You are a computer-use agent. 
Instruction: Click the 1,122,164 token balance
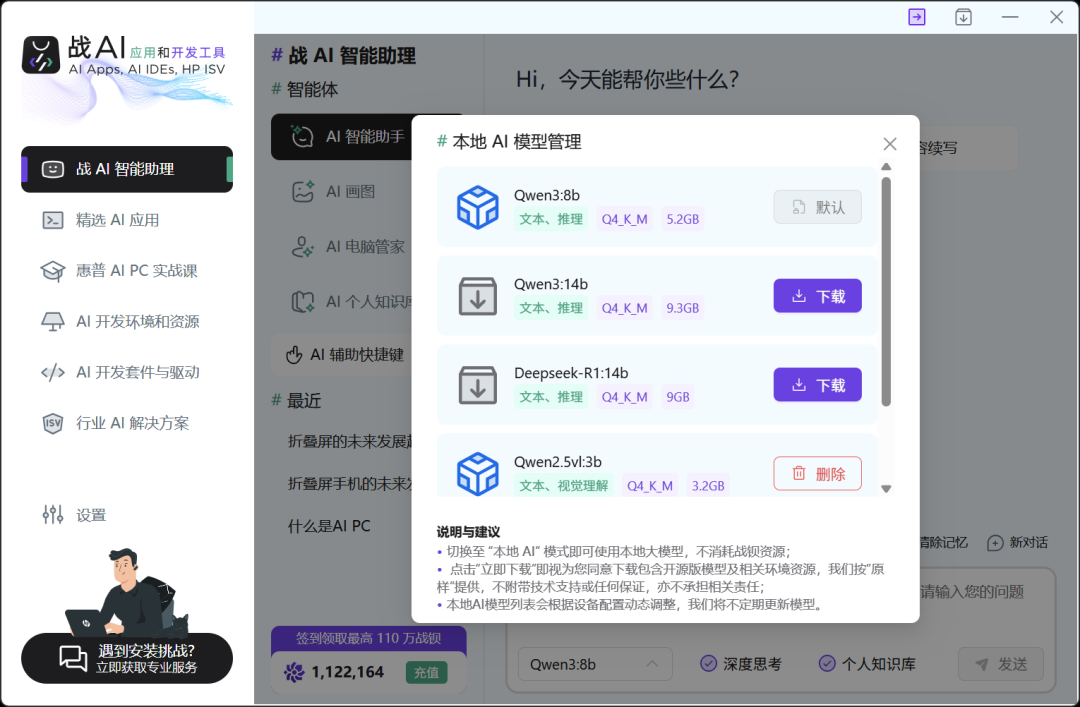348,672
